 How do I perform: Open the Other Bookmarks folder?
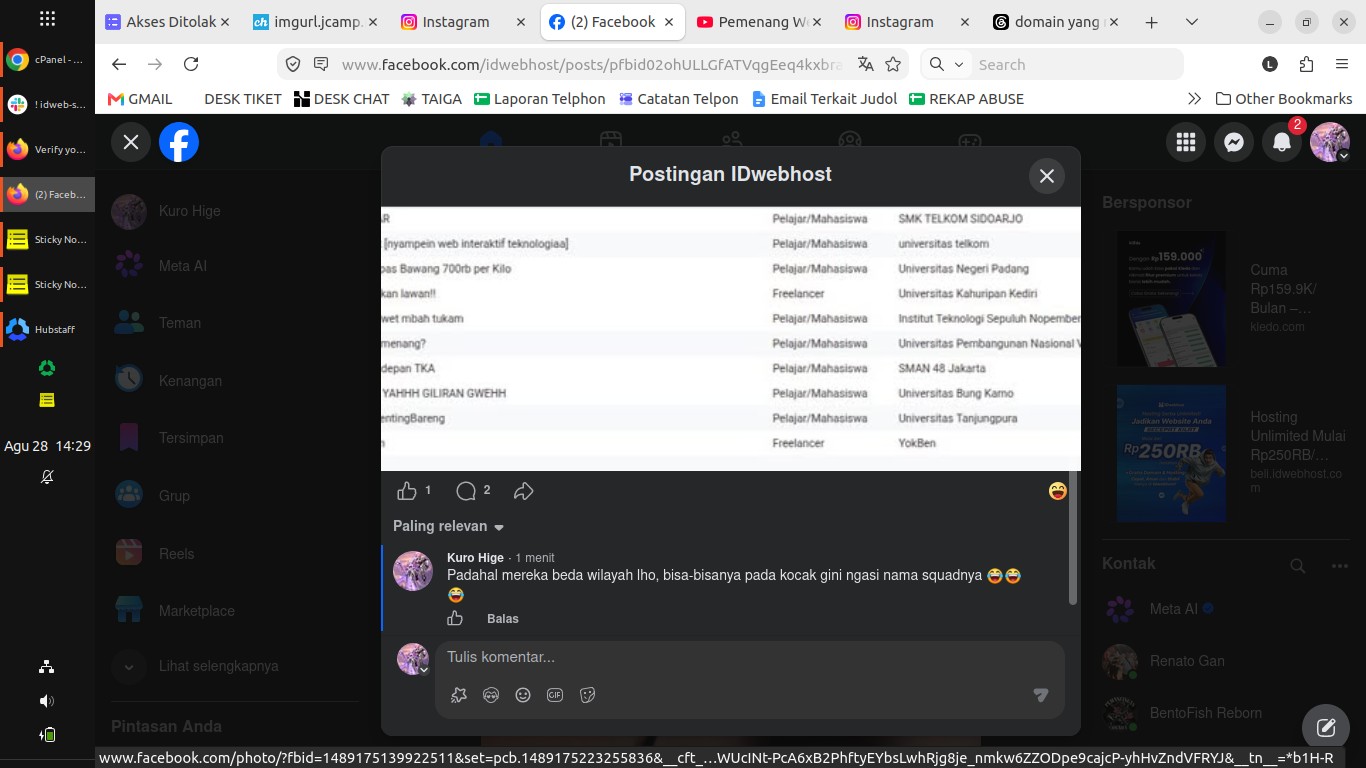coord(1284,99)
